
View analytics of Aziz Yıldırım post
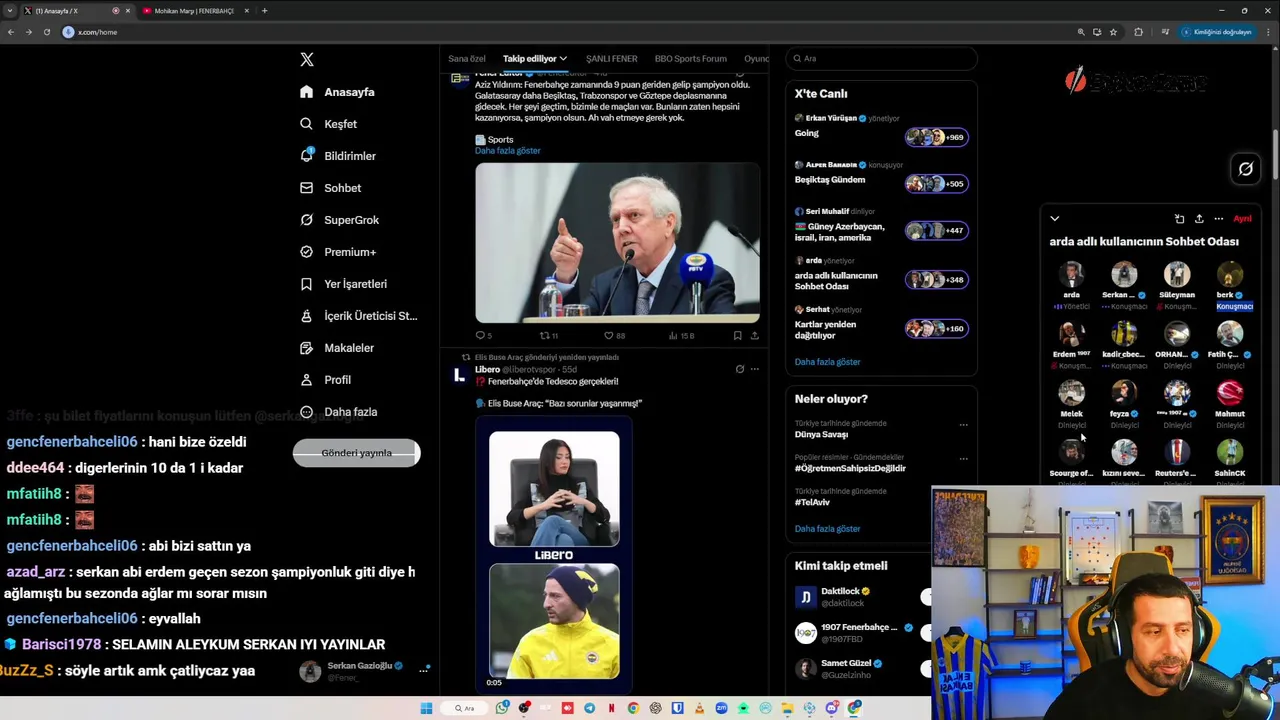tap(681, 336)
